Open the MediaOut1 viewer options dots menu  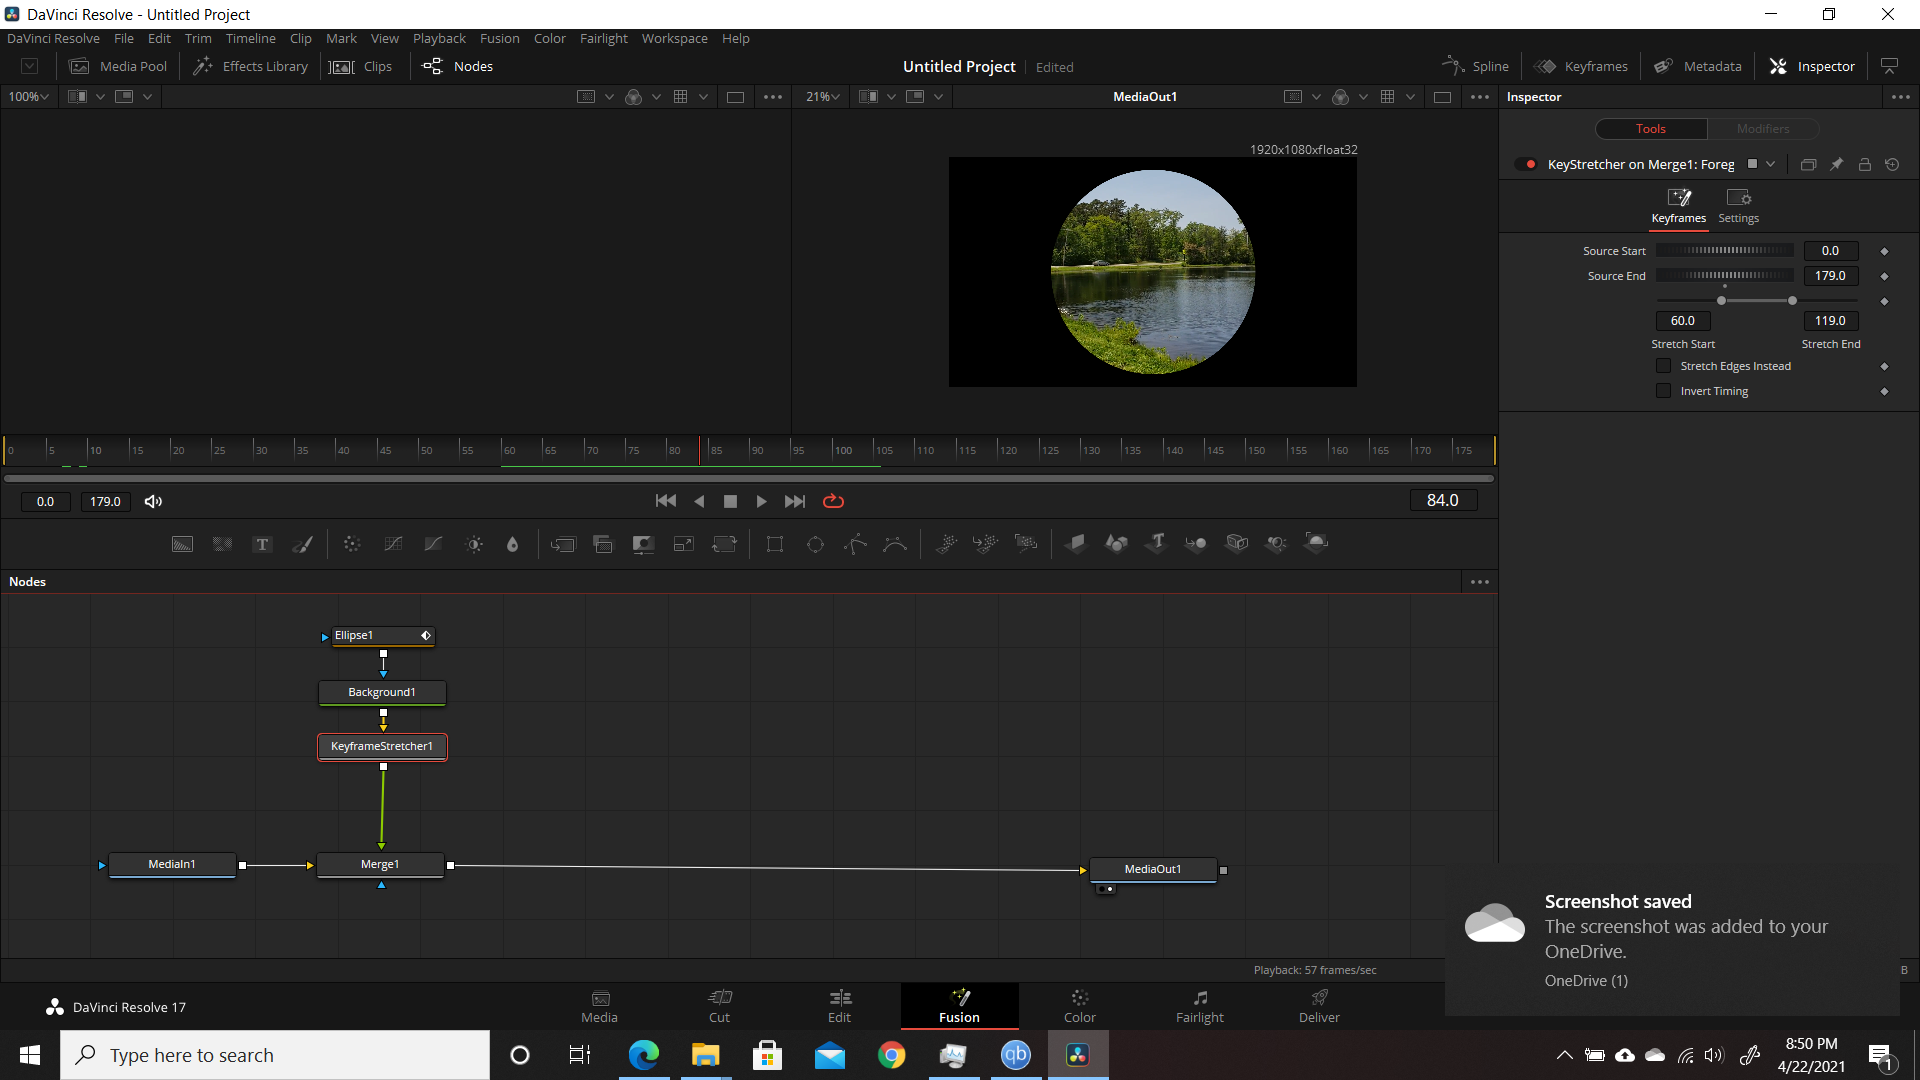[x=1480, y=97]
